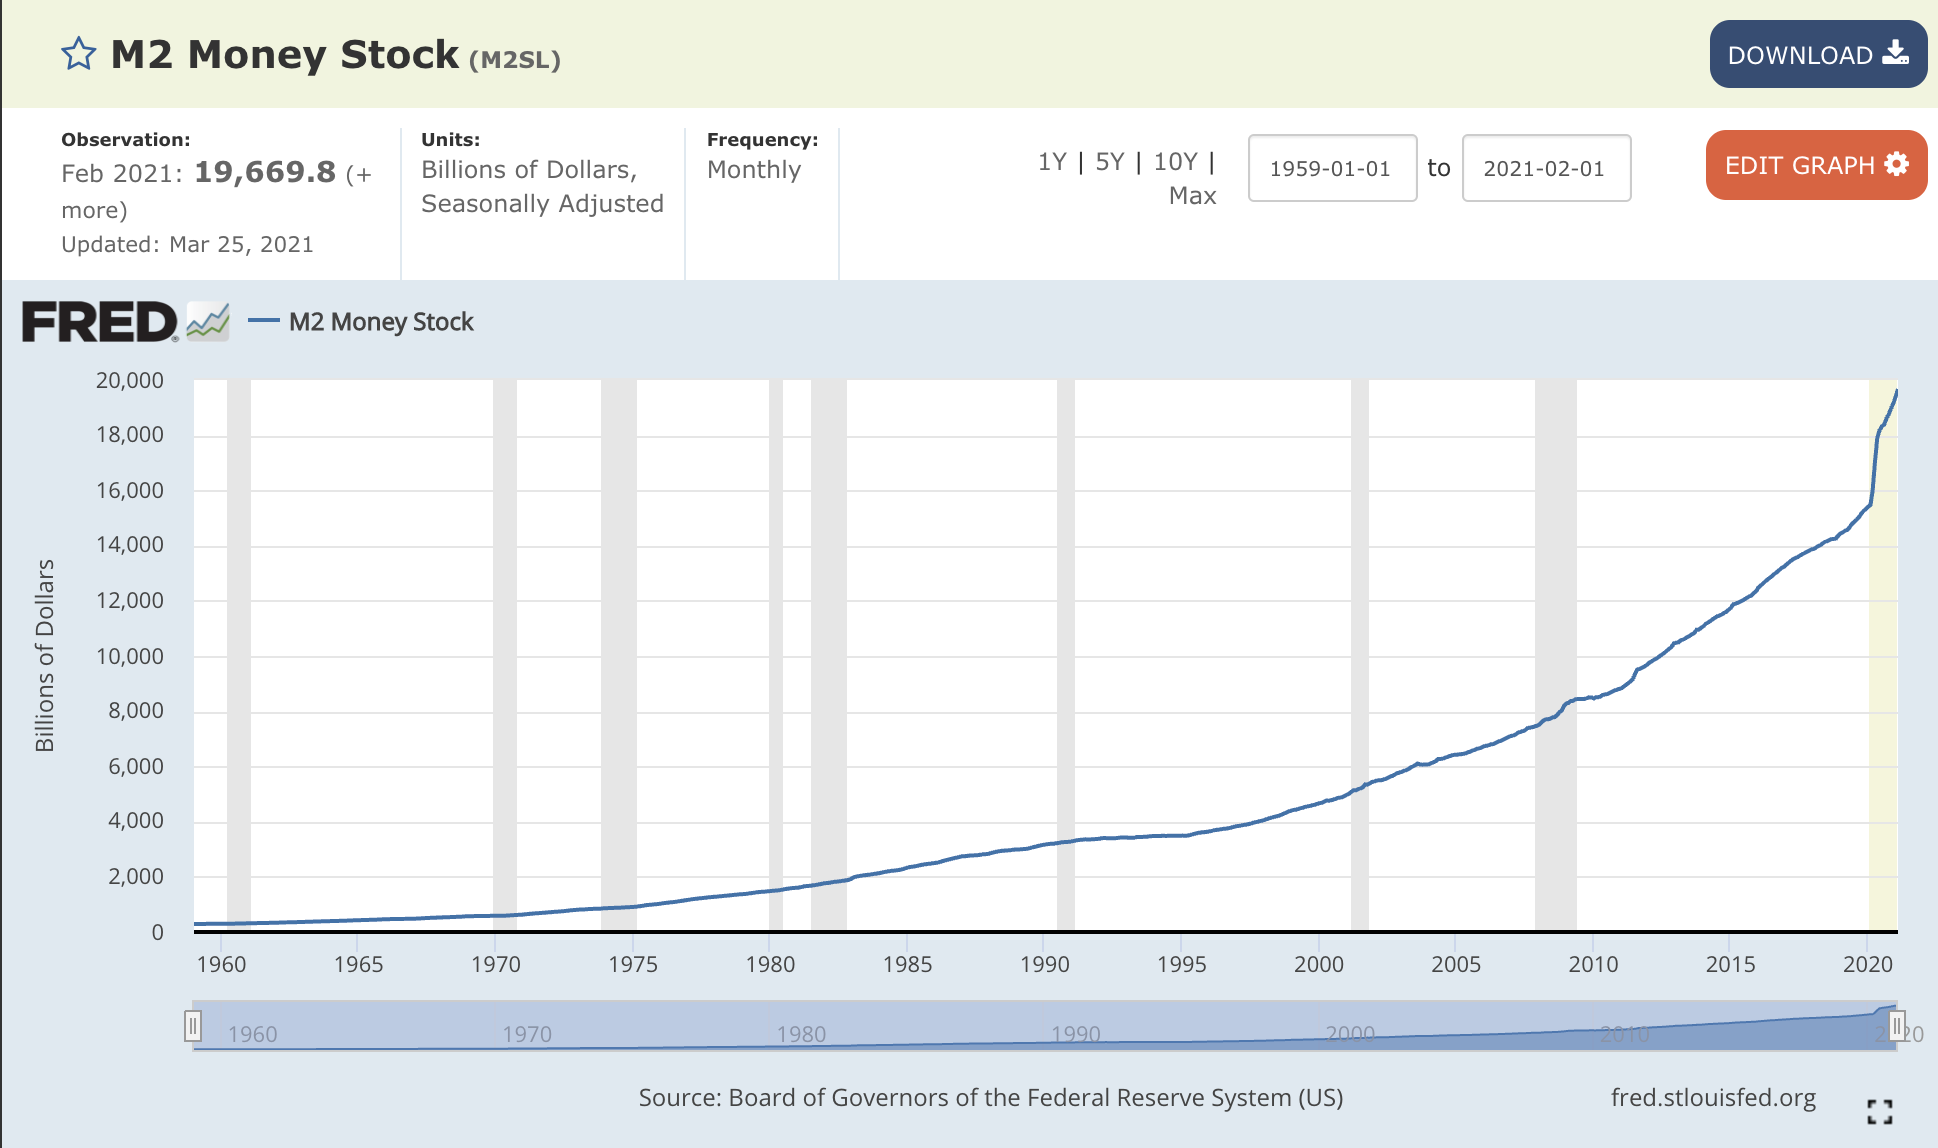Image resolution: width=1938 pixels, height=1148 pixels.
Task: Click the sparkline chart icon beside FRED logo
Action: (x=207, y=321)
